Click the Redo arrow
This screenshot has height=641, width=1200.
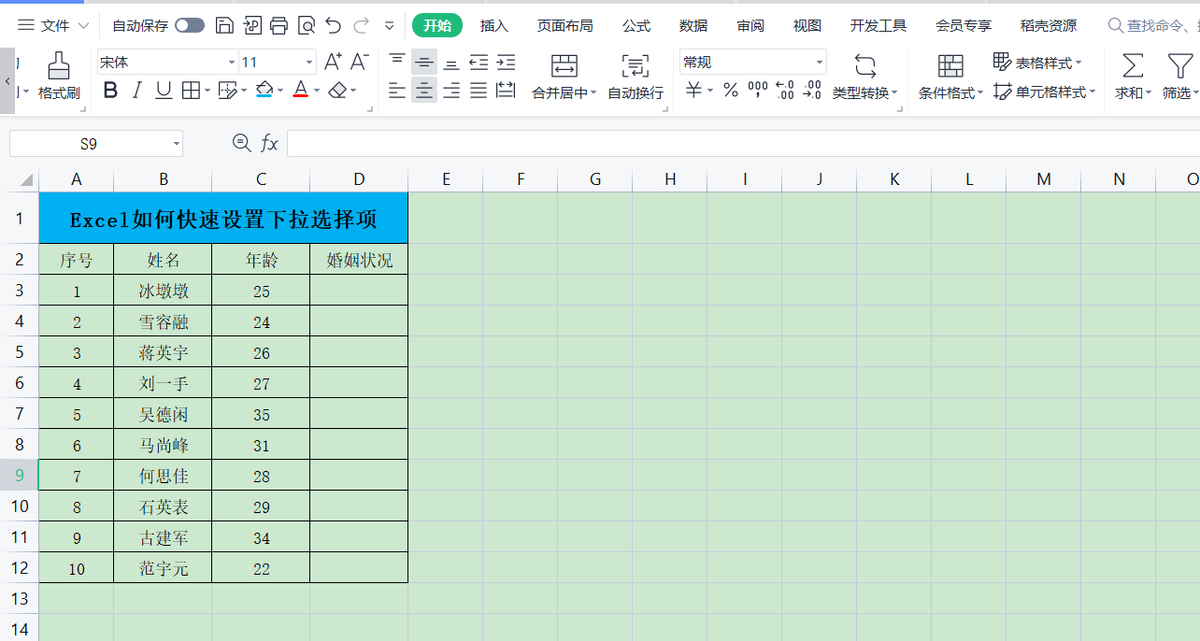(361, 25)
